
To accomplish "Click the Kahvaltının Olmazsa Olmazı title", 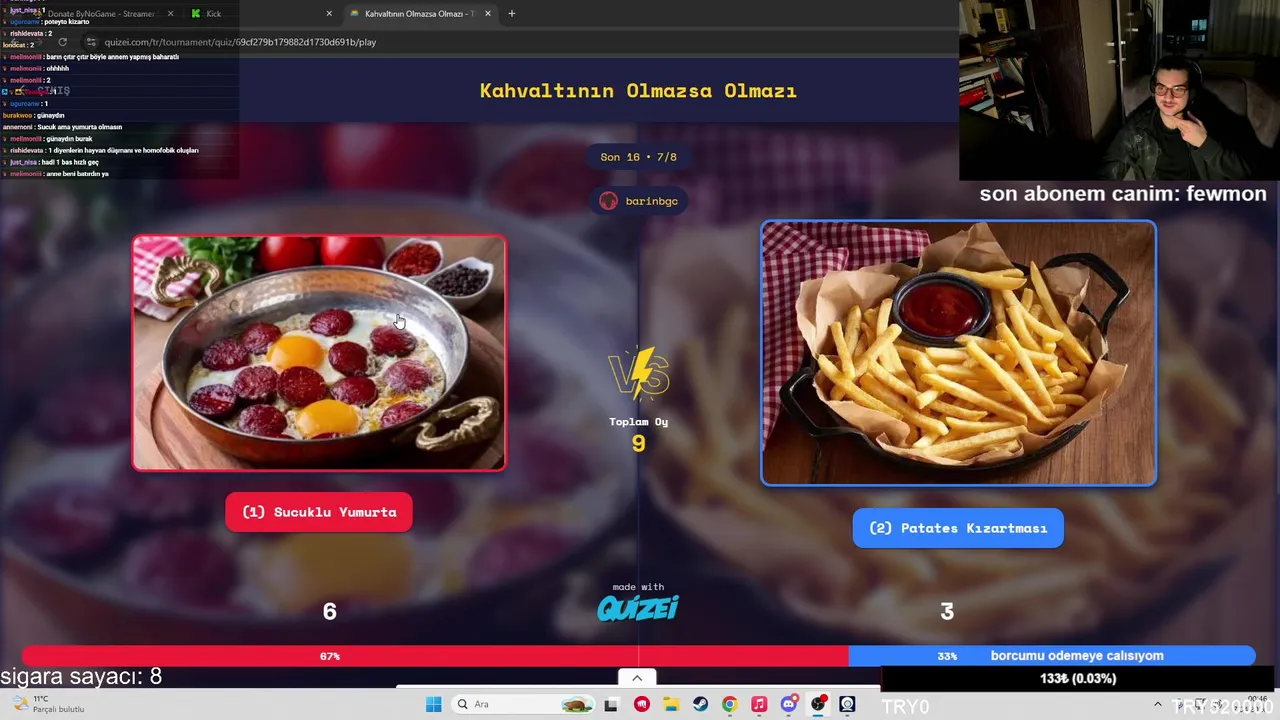I will point(638,91).
